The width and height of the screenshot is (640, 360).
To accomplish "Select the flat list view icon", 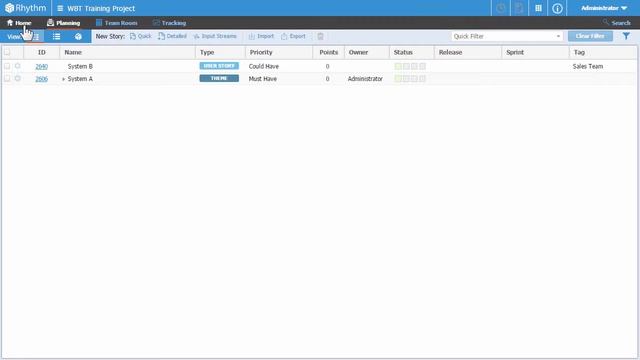I will coord(56,36).
